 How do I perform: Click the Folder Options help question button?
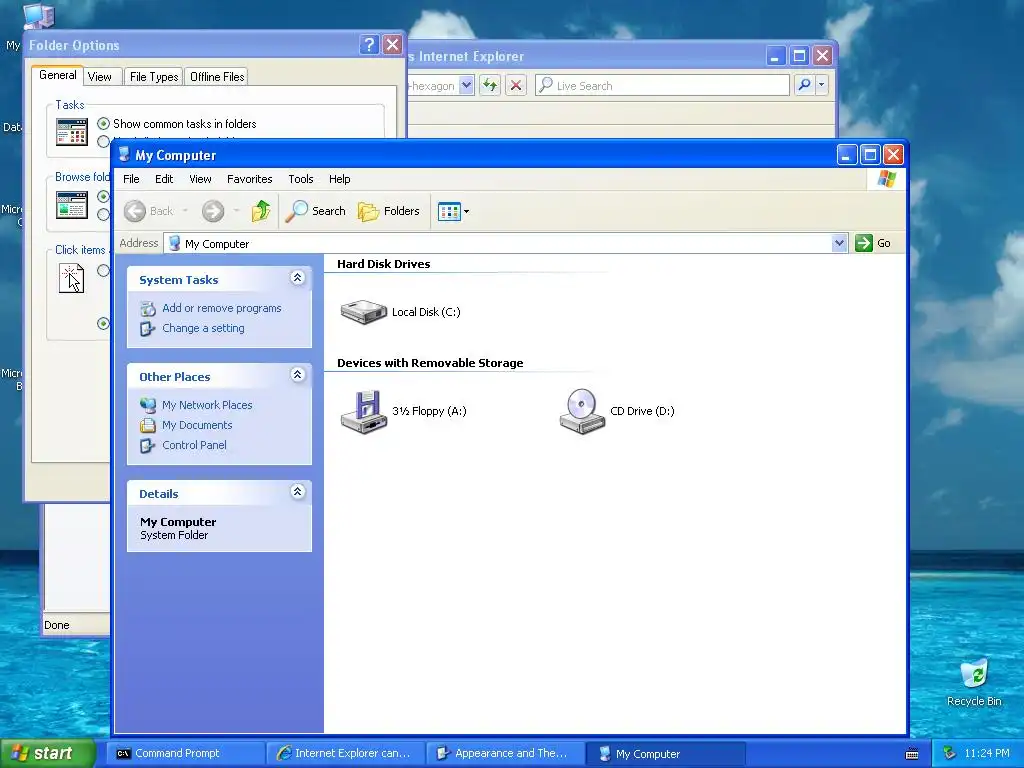(x=369, y=45)
